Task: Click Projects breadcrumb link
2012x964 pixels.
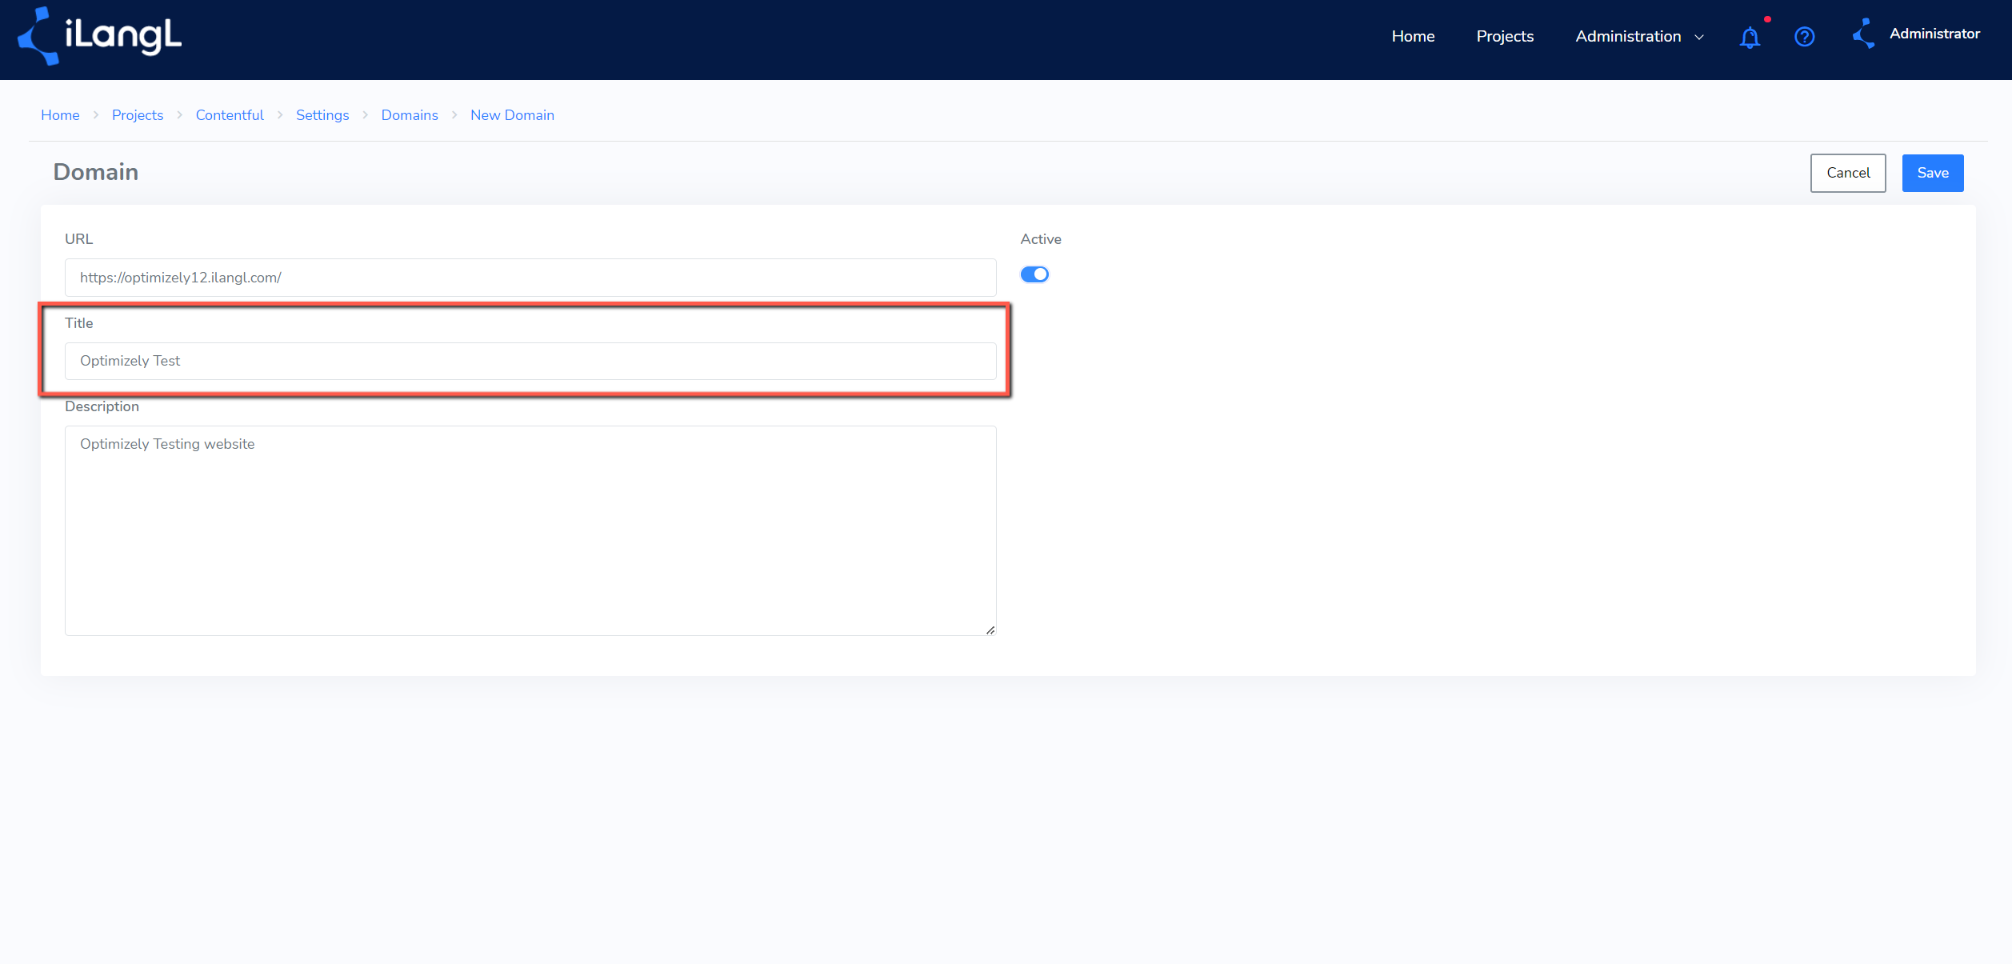Action: click(137, 115)
